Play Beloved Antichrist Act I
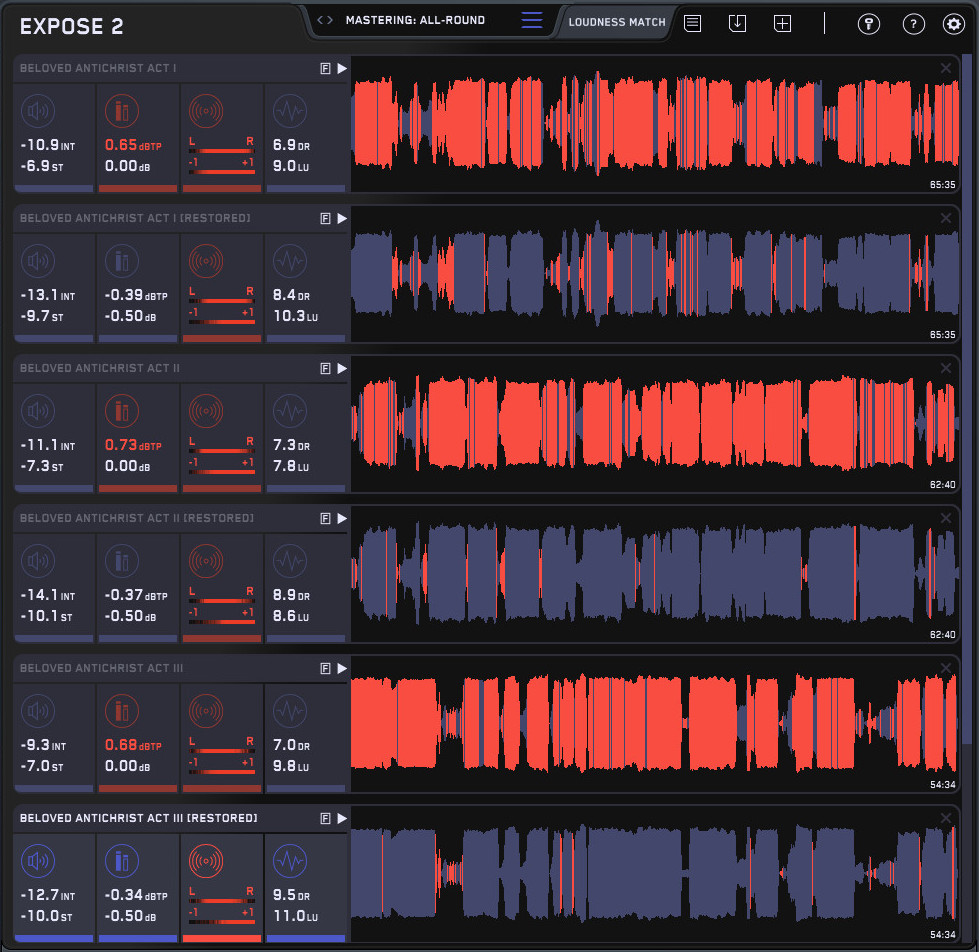Image resolution: width=979 pixels, height=952 pixels. (x=342, y=68)
